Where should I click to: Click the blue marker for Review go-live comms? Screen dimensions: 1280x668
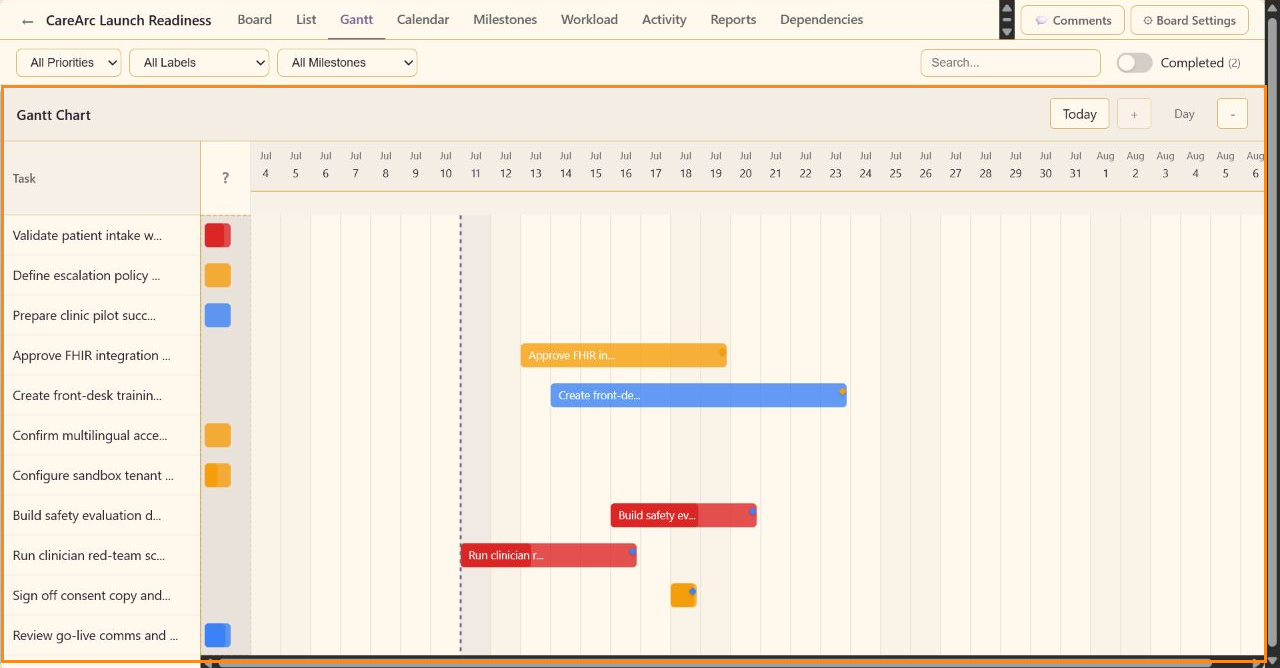coord(218,635)
